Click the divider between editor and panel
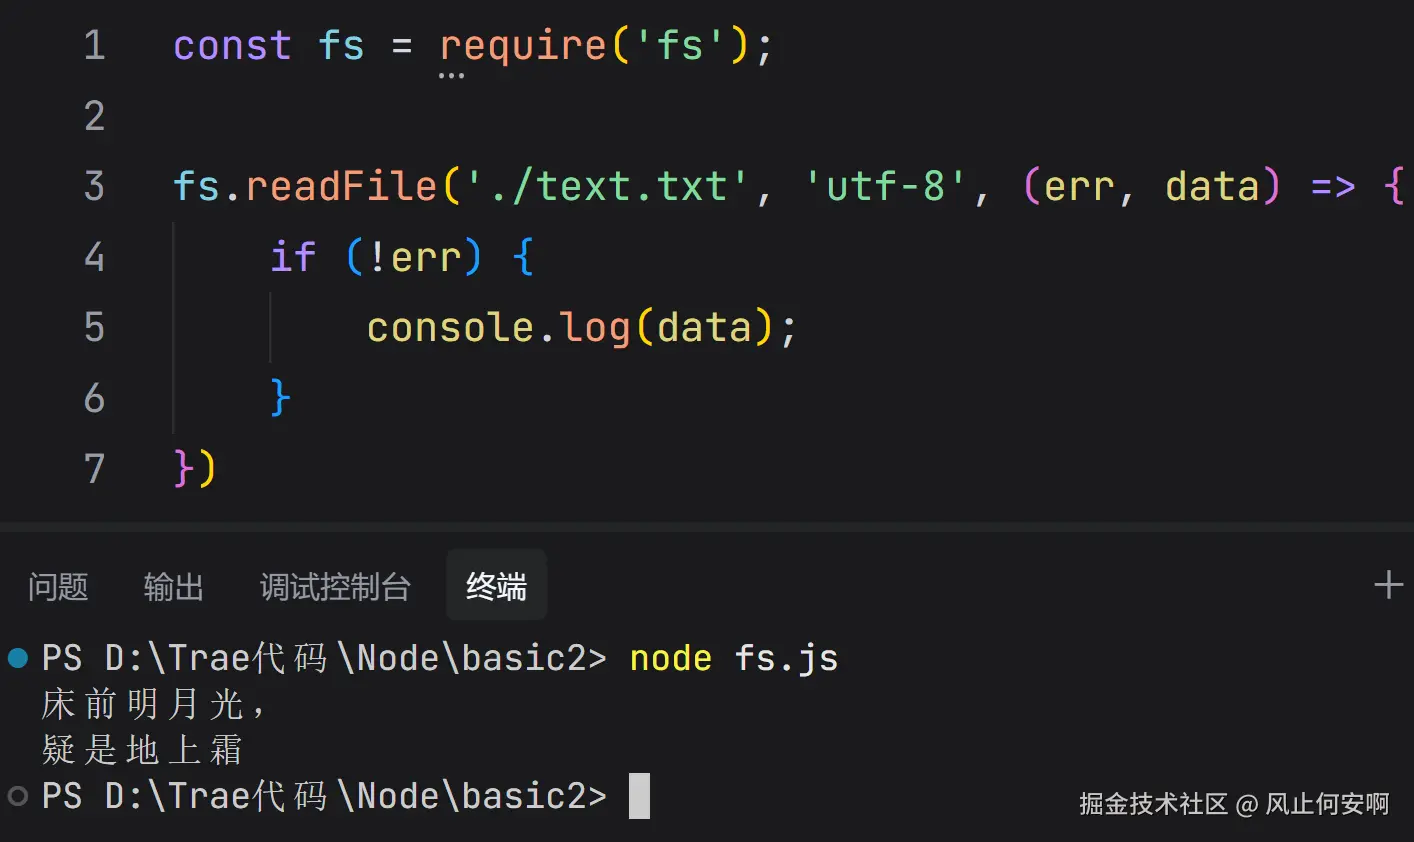This screenshot has width=1414, height=842. pos(707,525)
